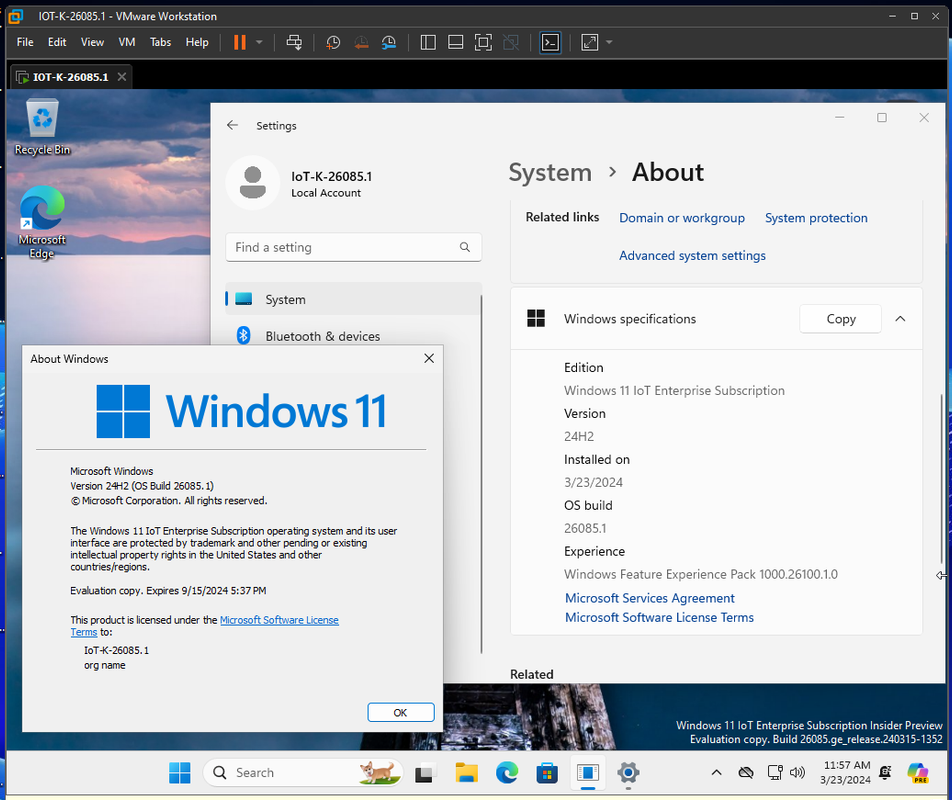Pause the virtual machine from the VMware toolbar

point(240,42)
